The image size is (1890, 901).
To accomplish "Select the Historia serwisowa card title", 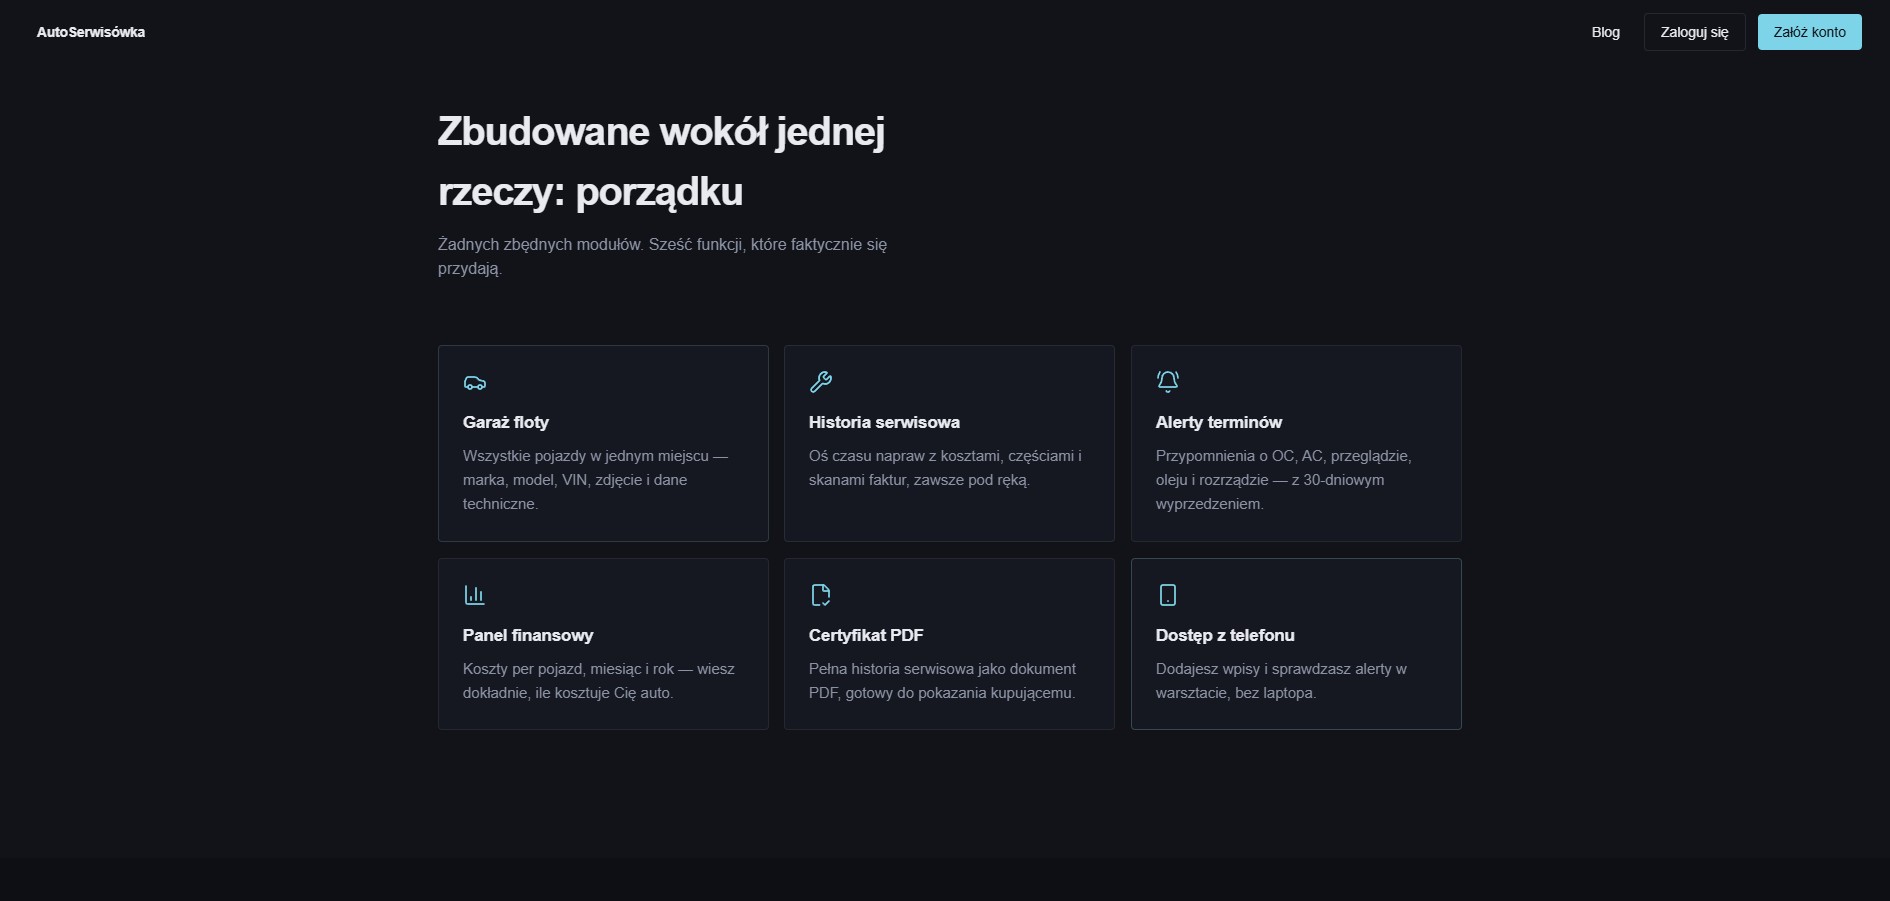I will pyautogui.click(x=884, y=422).
